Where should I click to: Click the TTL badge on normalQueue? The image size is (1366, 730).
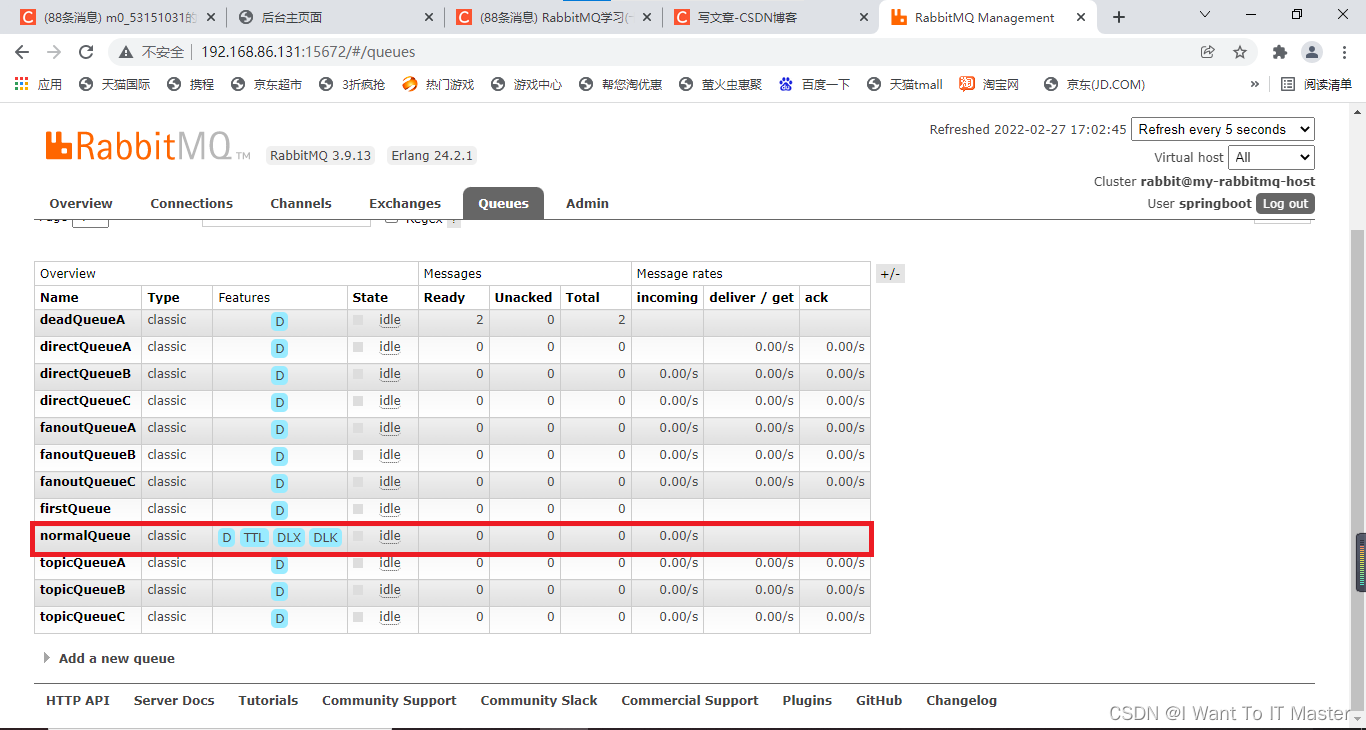[254, 538]
